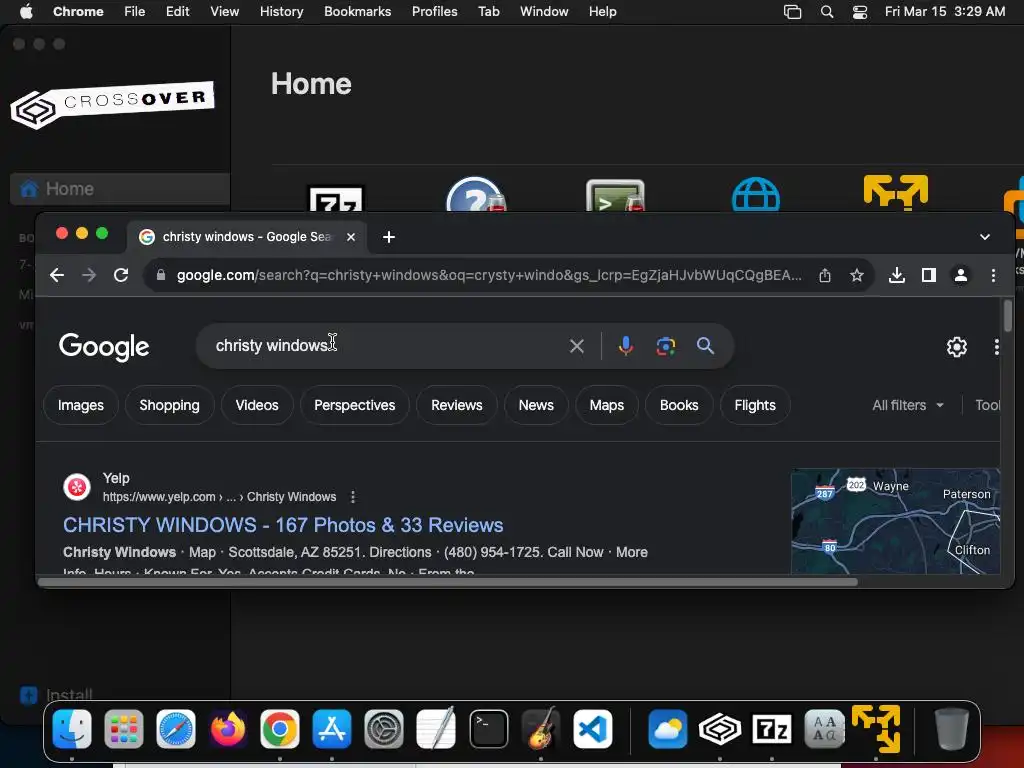Image resolution: width=1024 pixels, height=768 pixels.
Task: Launch Visual Studio Code from the Dock
Action: [593, 729]
